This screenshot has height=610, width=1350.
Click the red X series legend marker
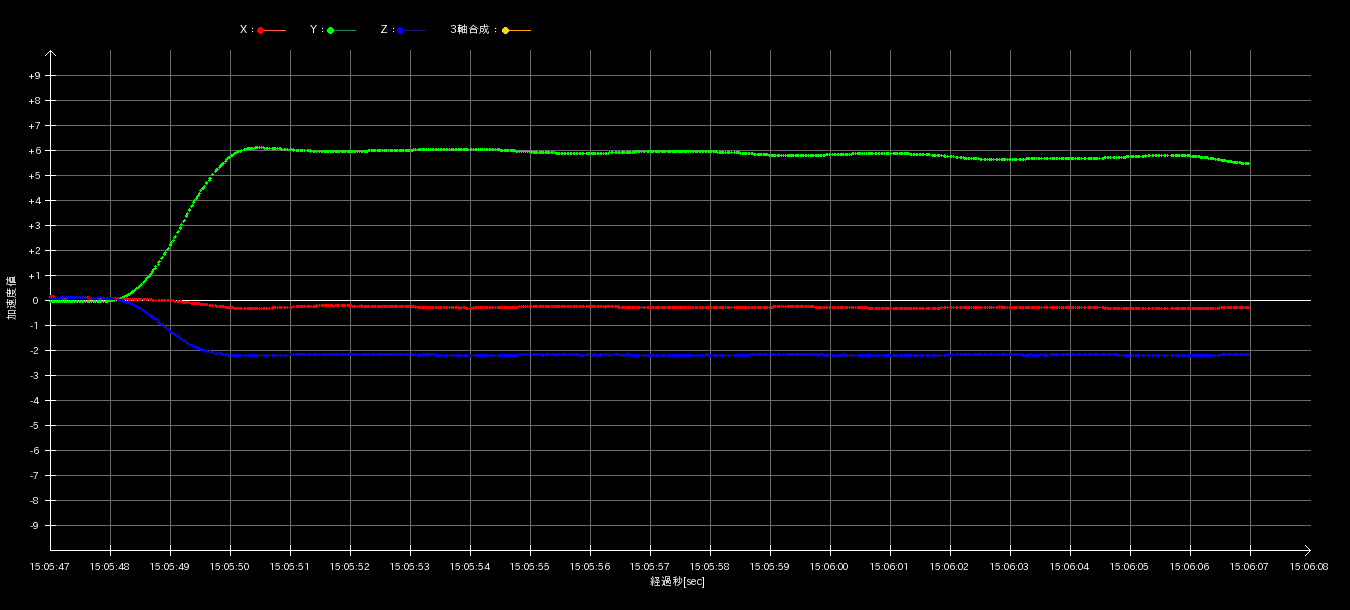coord(261,30)
